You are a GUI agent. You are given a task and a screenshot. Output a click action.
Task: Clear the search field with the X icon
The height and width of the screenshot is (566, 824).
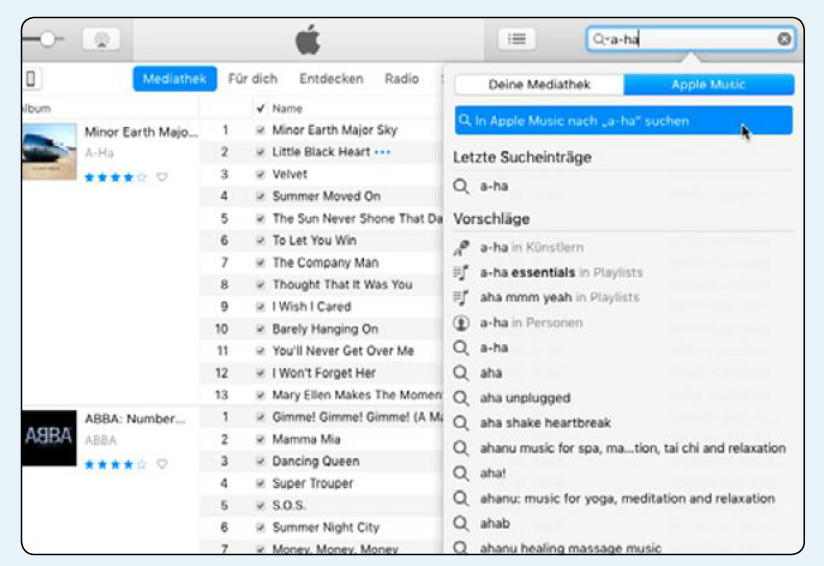(784, 39)
